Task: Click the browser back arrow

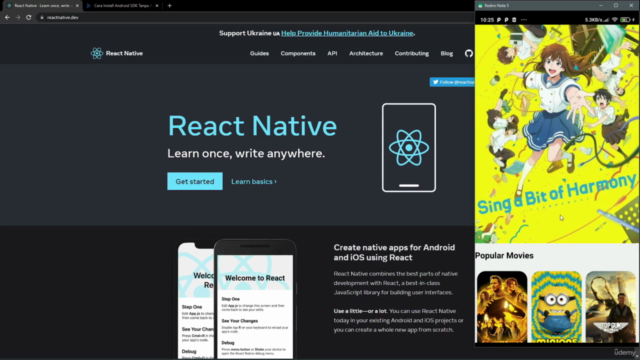Action: 7,18
